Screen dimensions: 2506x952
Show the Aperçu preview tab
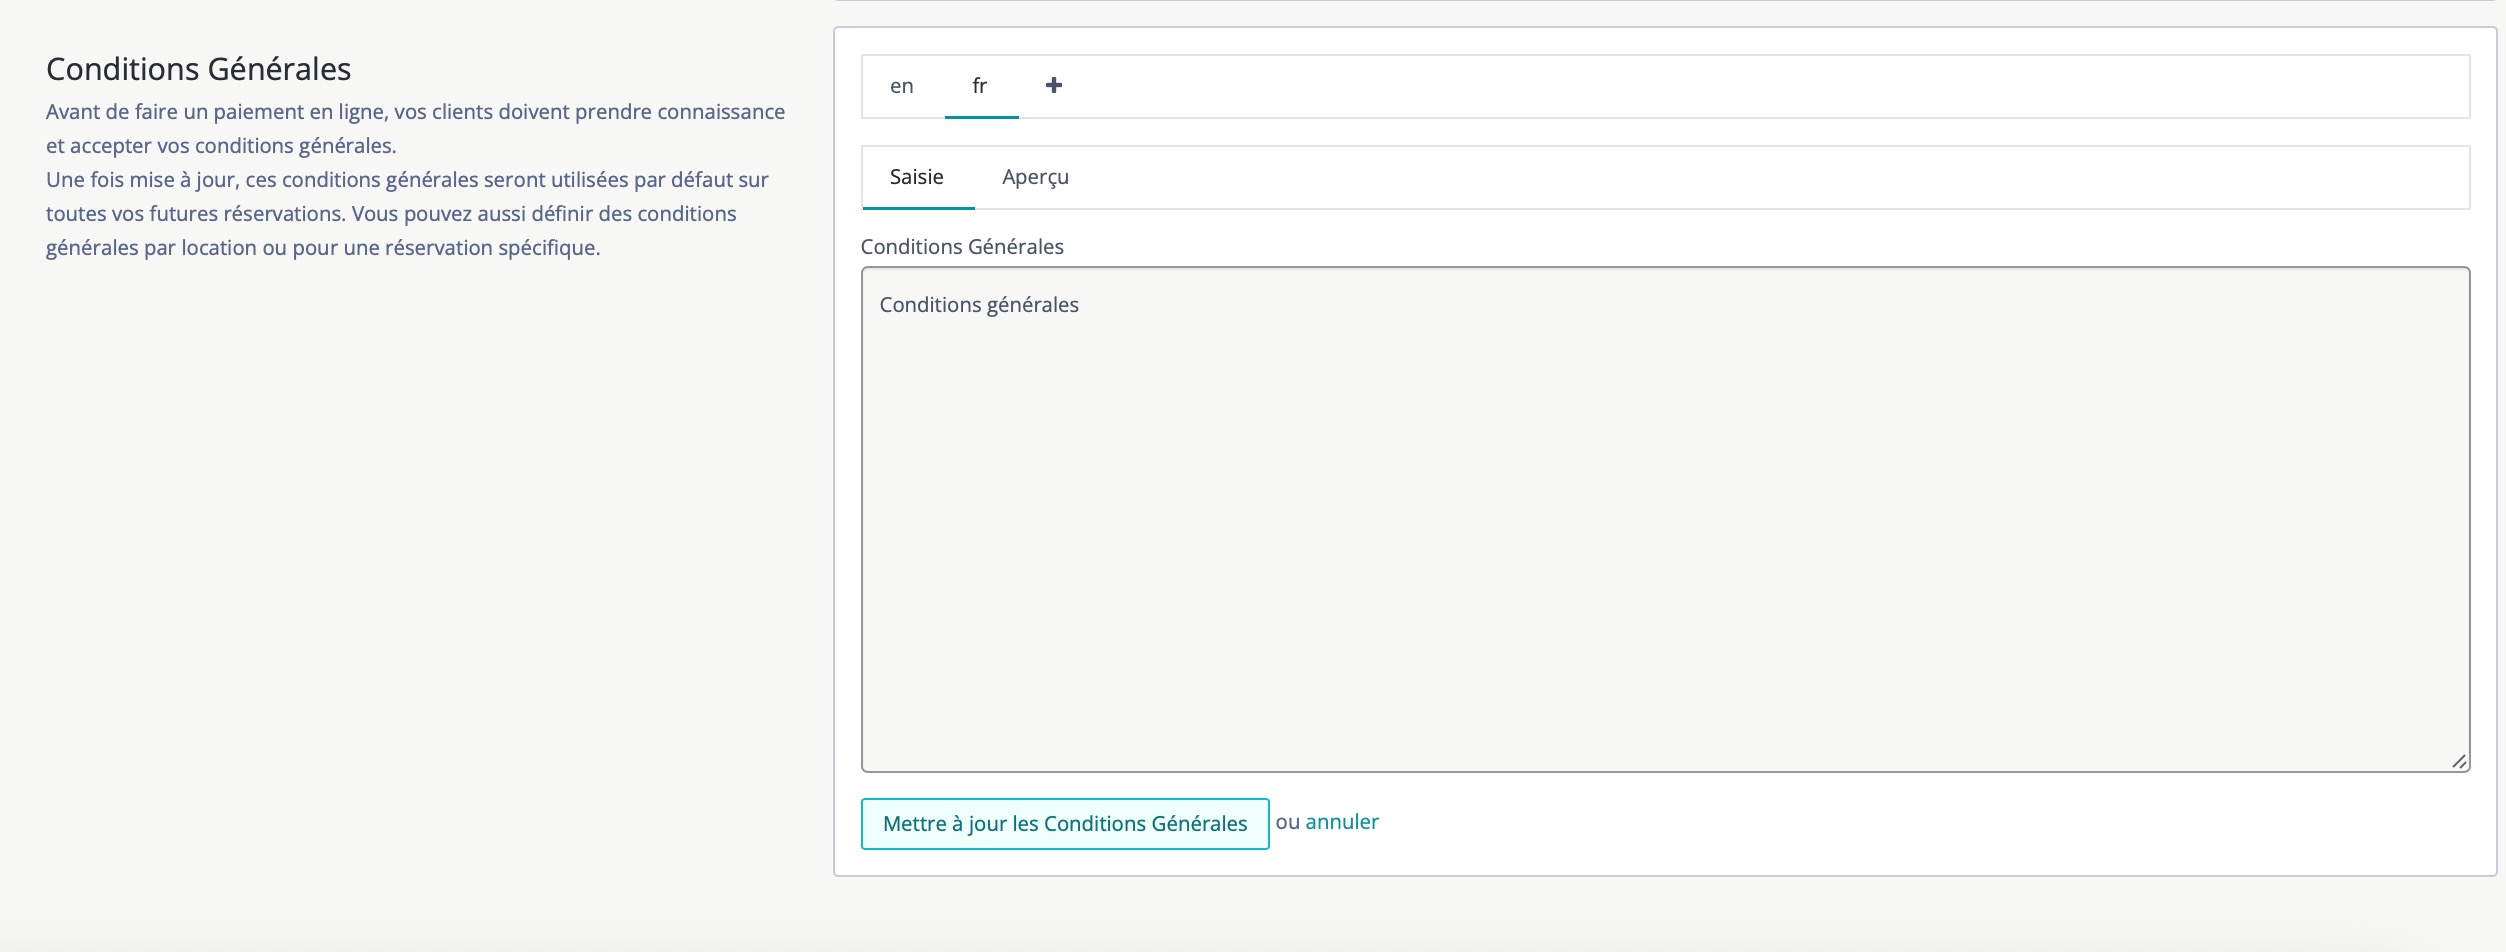[x=1035, y=178]
